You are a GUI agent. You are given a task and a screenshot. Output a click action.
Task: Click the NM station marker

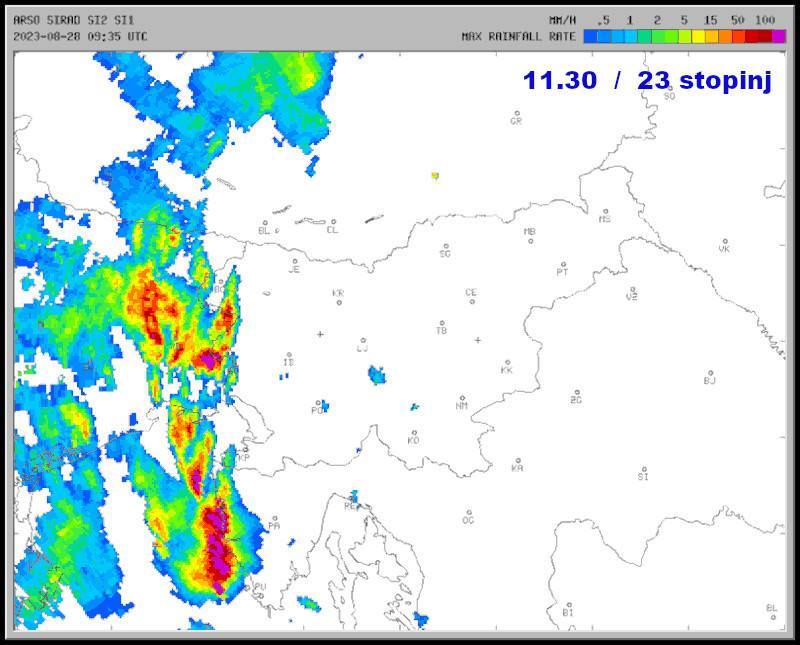pos(462,397)
